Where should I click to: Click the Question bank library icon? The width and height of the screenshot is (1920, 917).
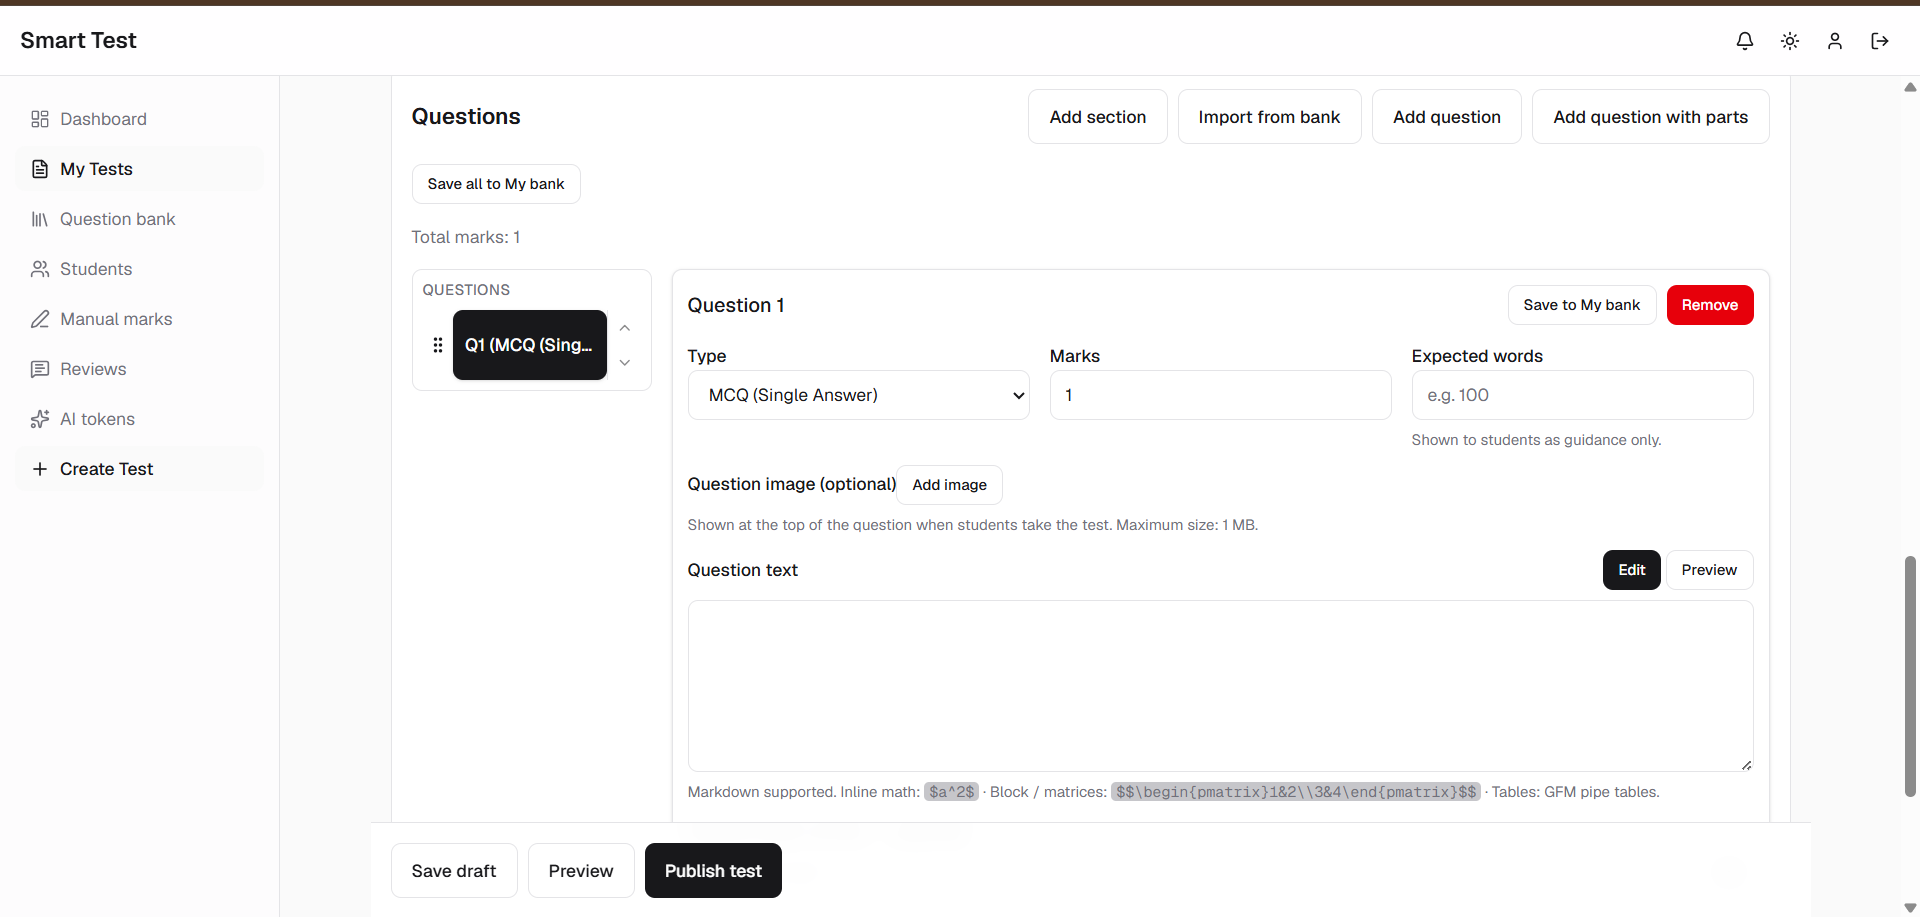[40, 219]
